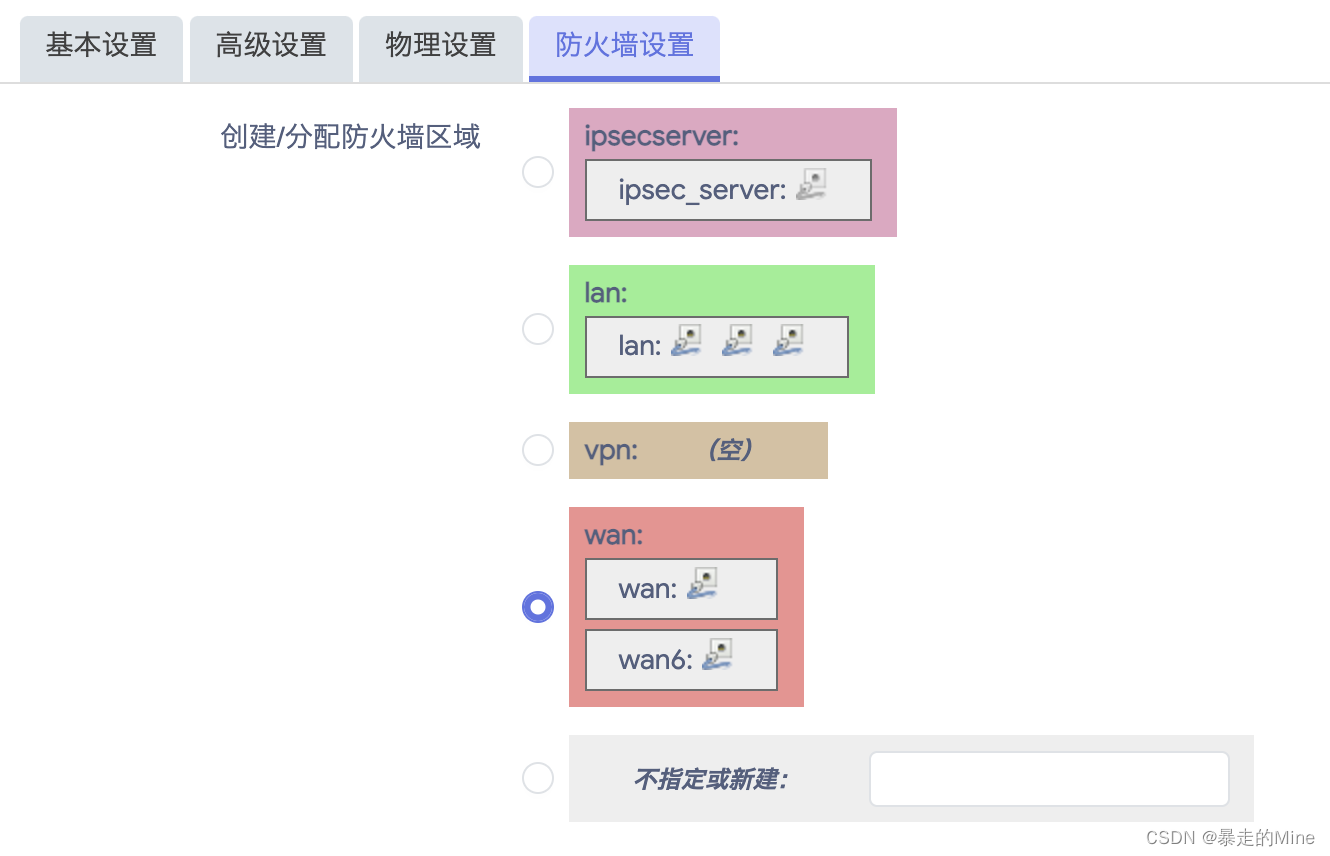Viewport: 1330px width, 856px height.
Task: Click the new zone name input field
Action: click(x=1049, y=779)
